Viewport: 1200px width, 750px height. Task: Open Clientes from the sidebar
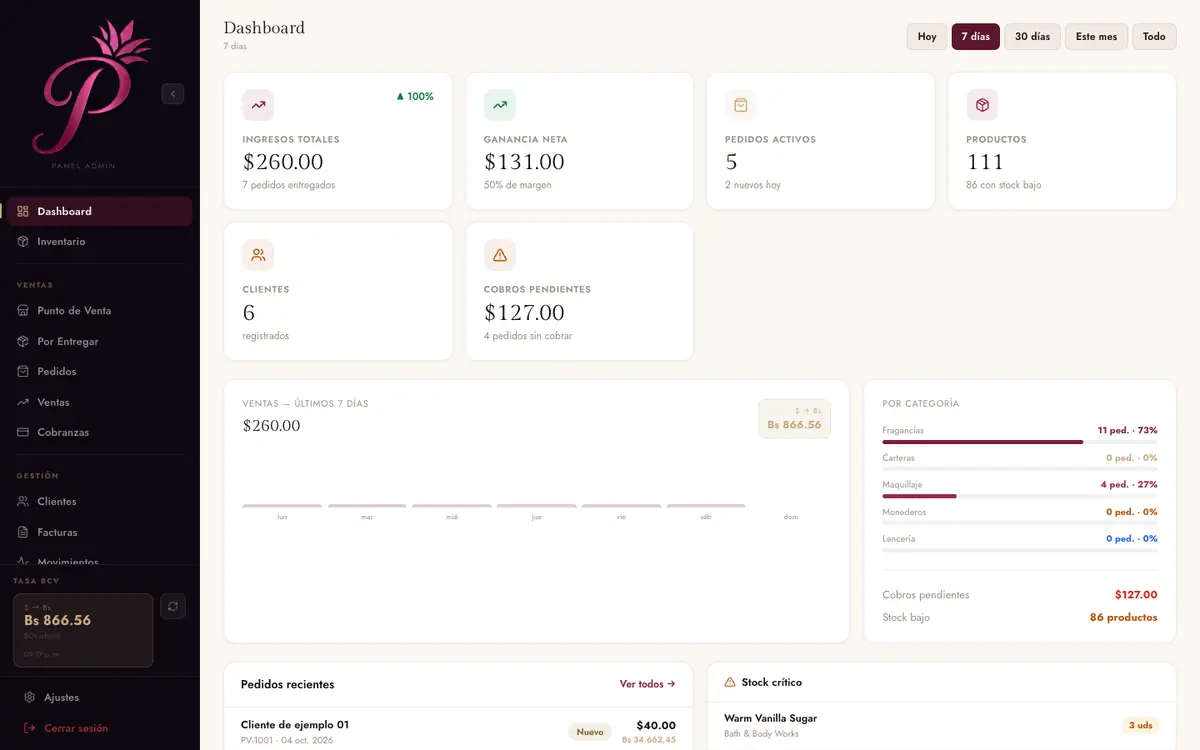tap(100, 501)
